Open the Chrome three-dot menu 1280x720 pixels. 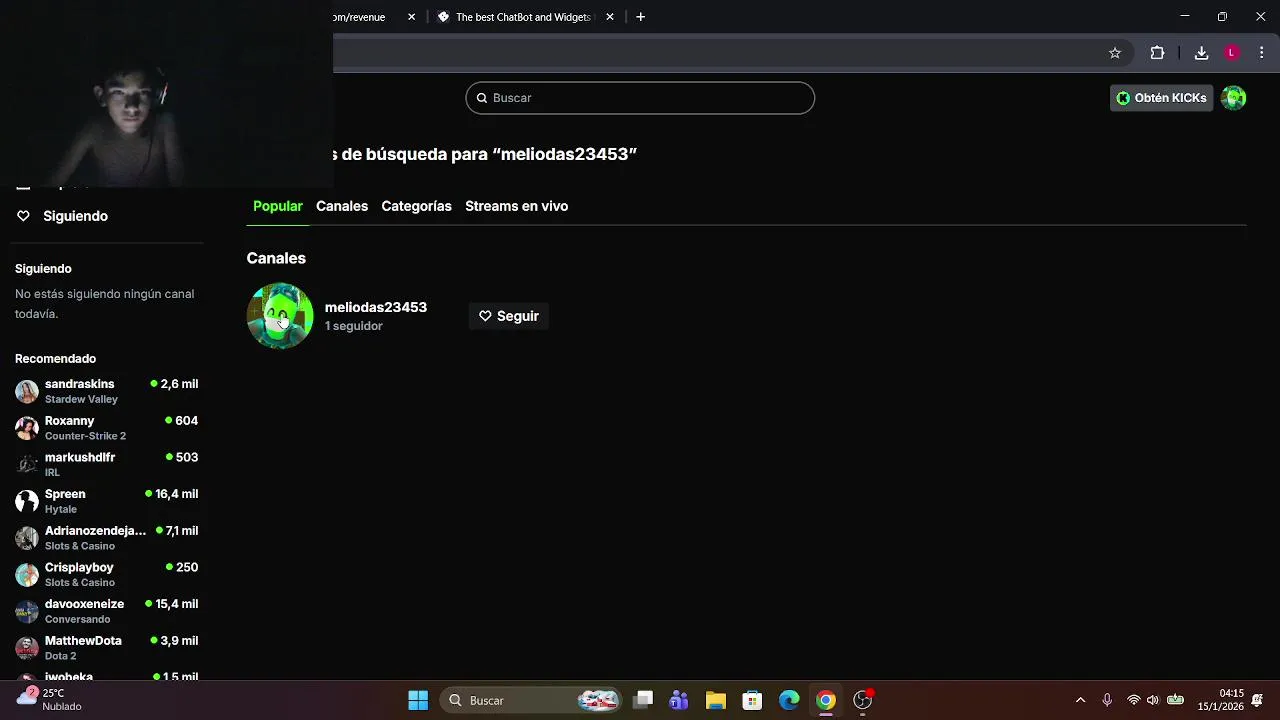click(x=1262, y=53)
